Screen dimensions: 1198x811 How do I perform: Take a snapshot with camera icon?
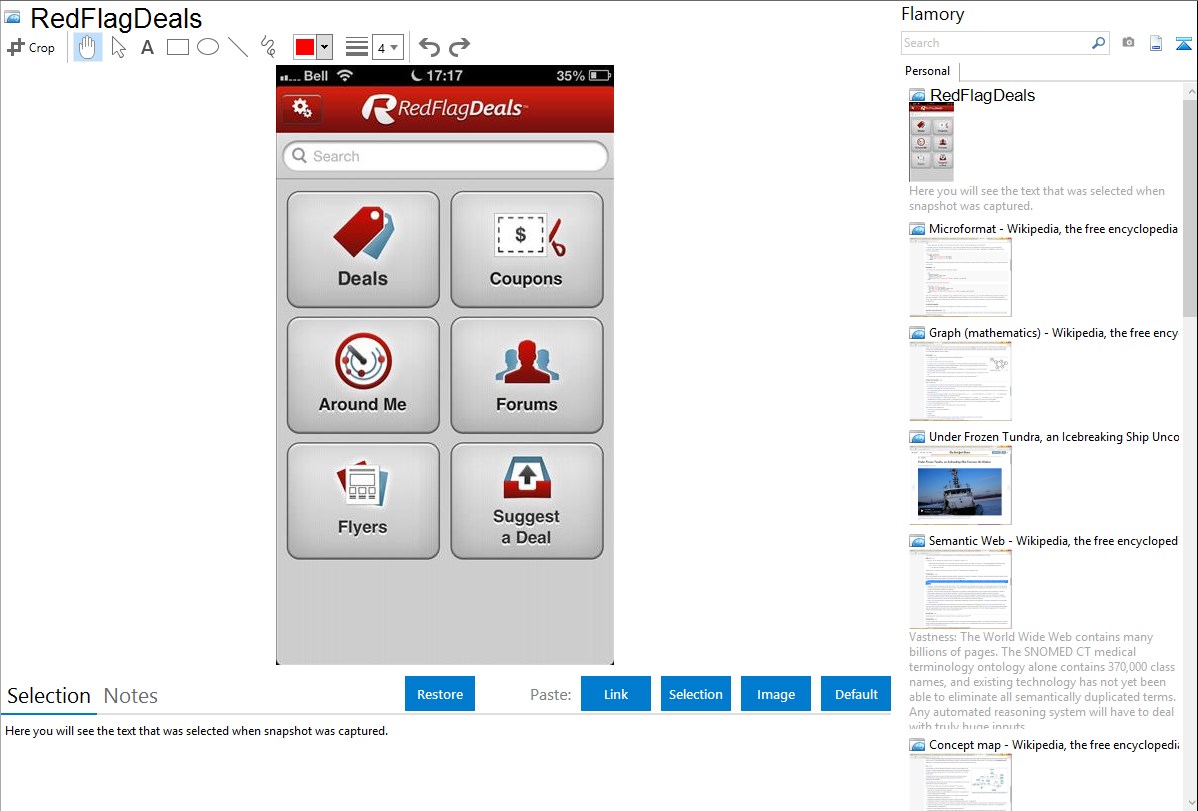(1128, 43)
